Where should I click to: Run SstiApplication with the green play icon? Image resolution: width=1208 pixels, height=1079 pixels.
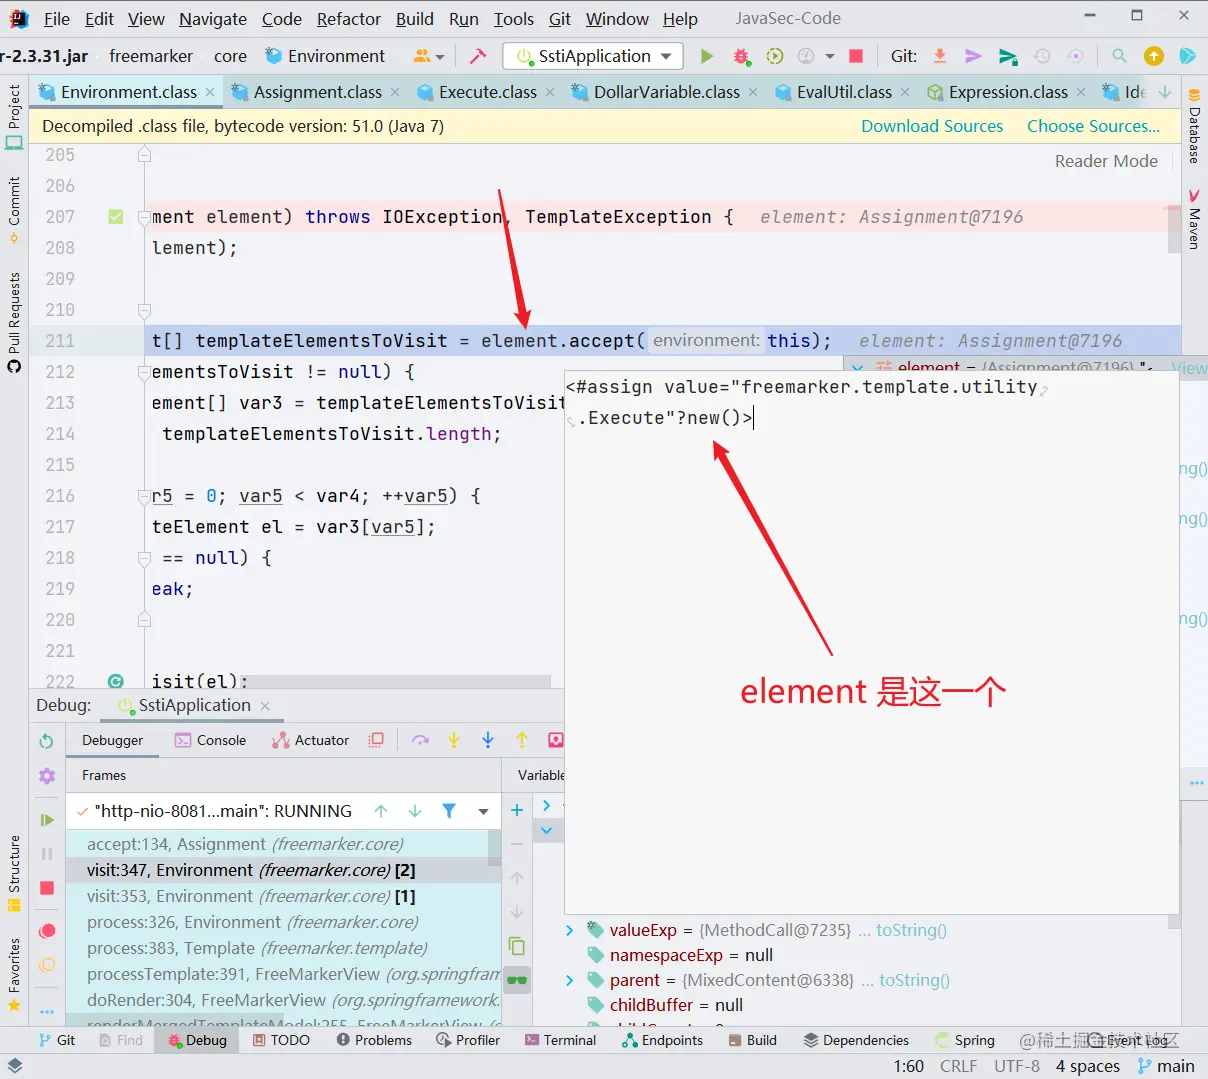click(707, 56)
